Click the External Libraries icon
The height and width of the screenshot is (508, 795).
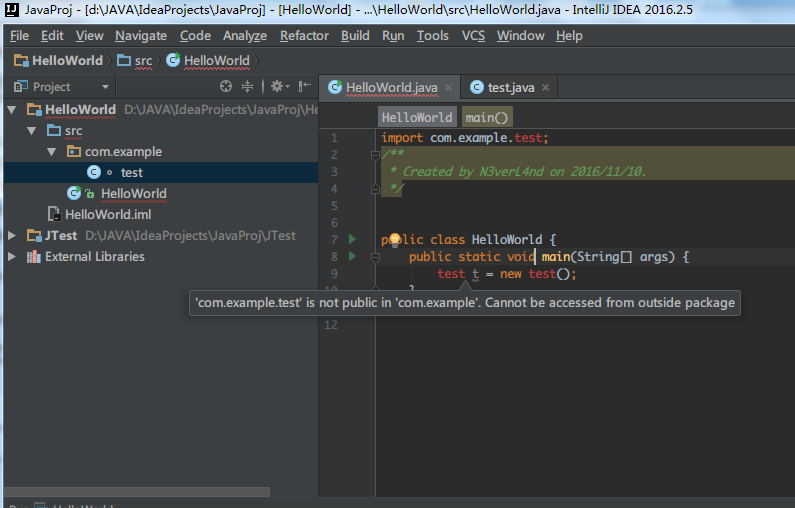(x=34, y=257)
